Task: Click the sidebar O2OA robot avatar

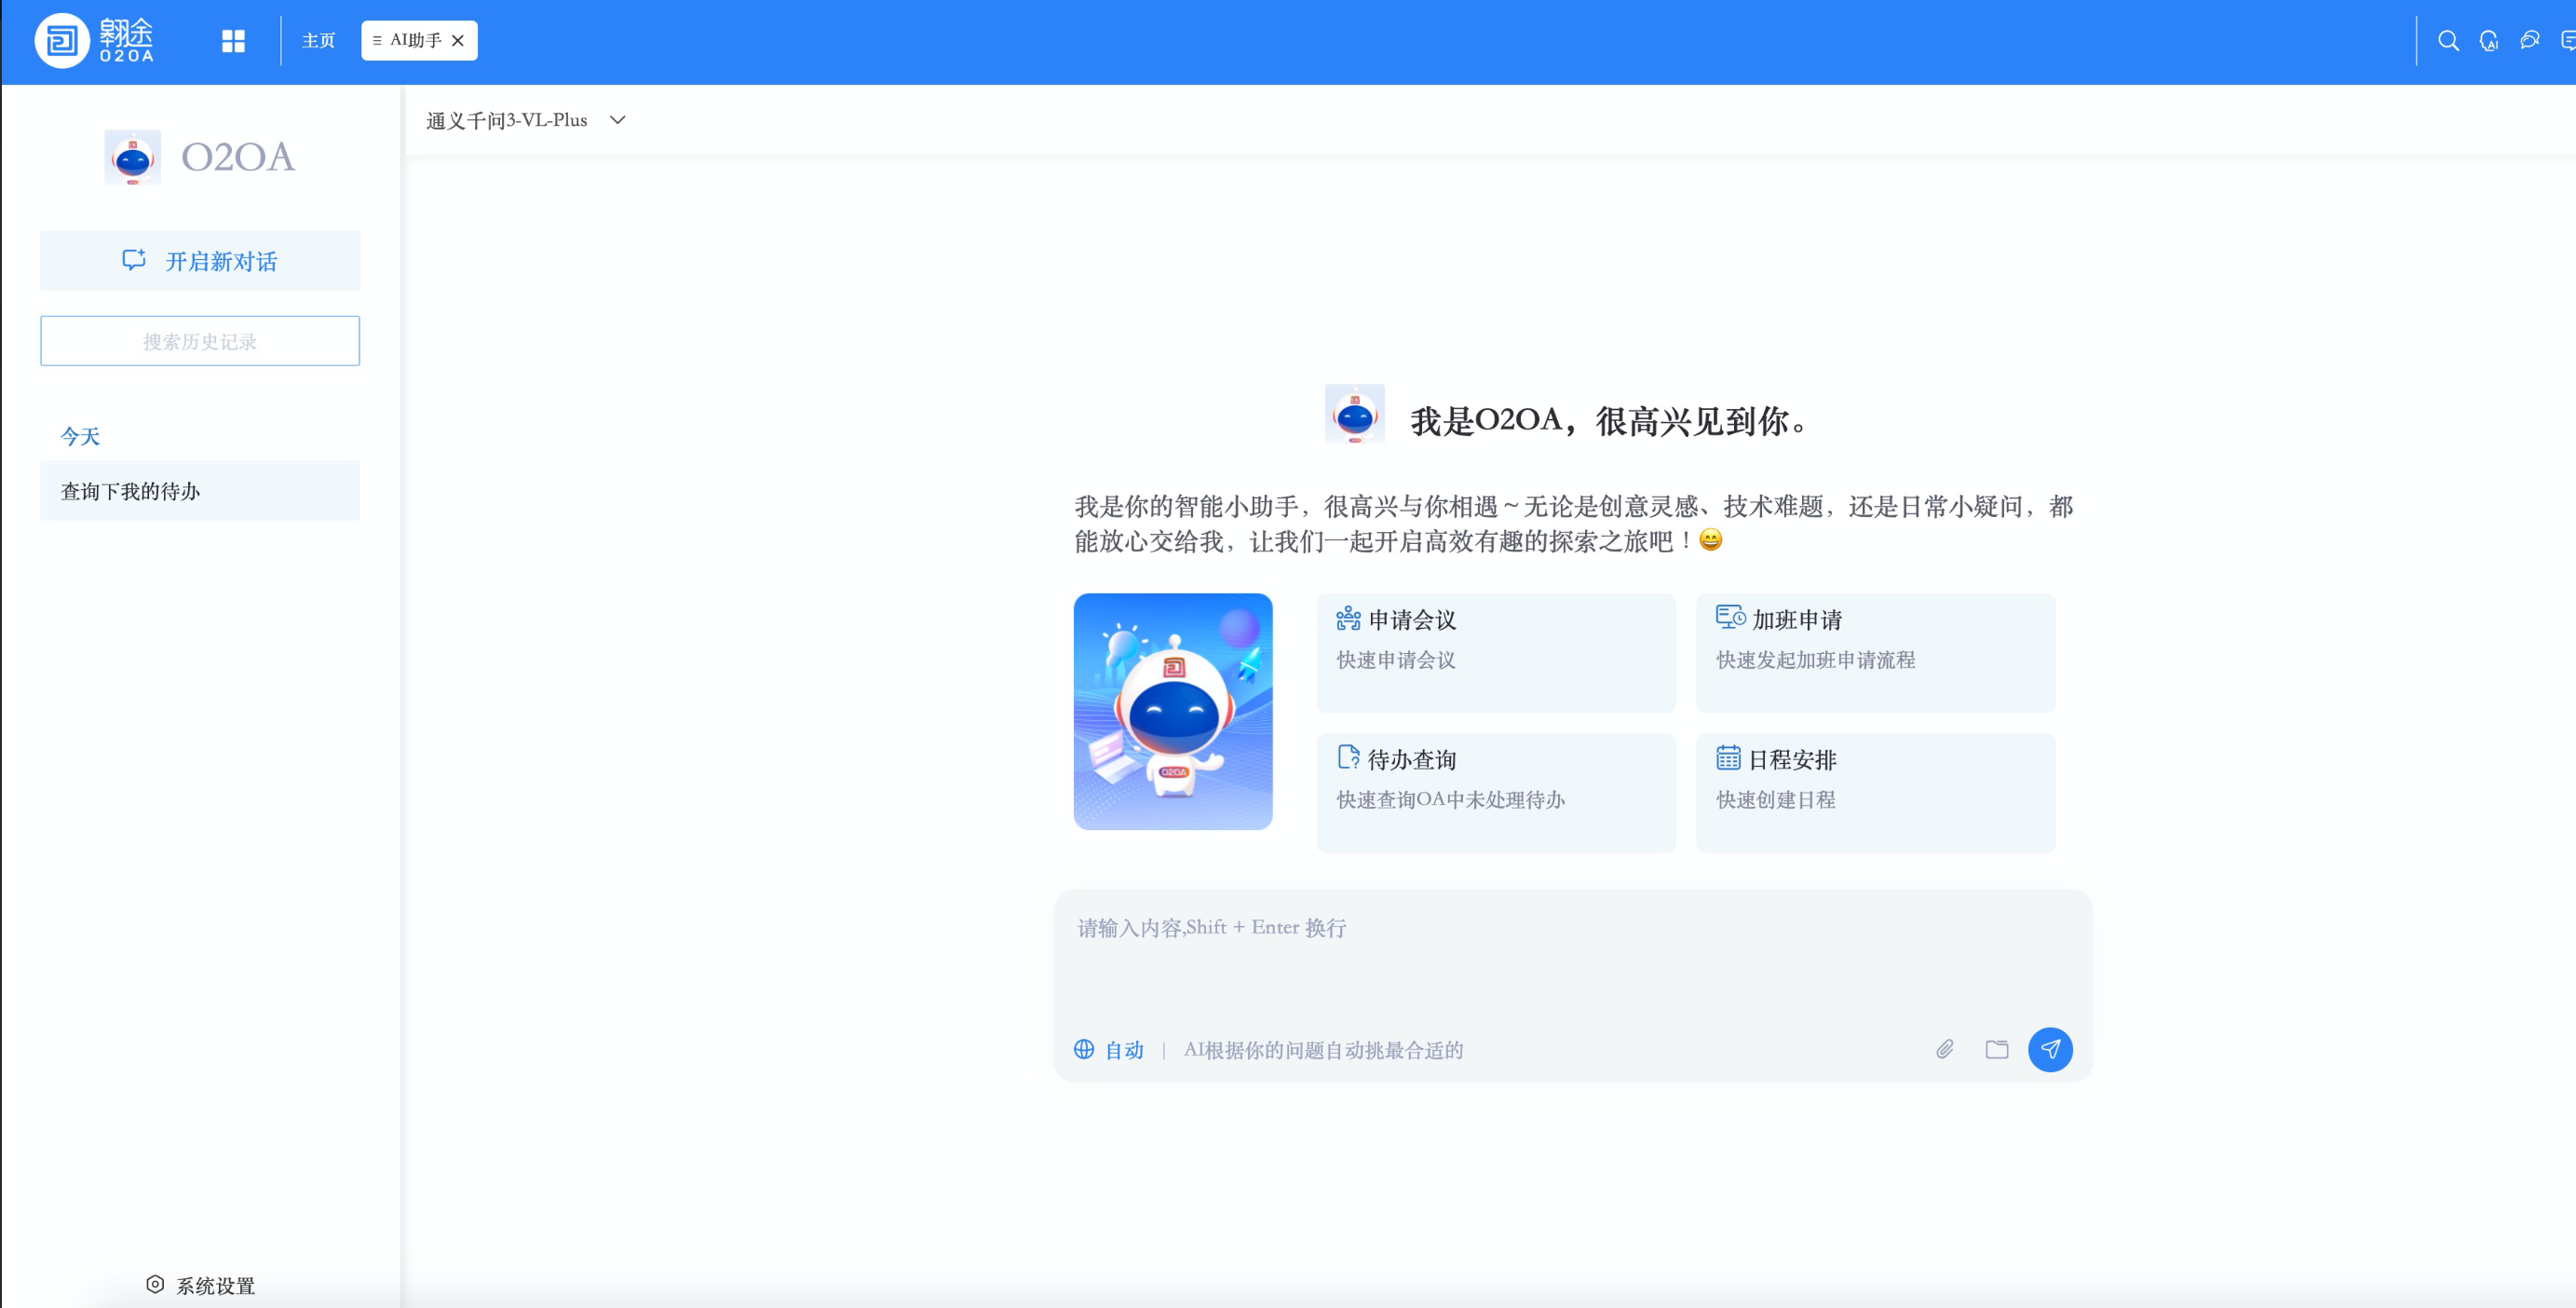Action: (x=133, y=157)
